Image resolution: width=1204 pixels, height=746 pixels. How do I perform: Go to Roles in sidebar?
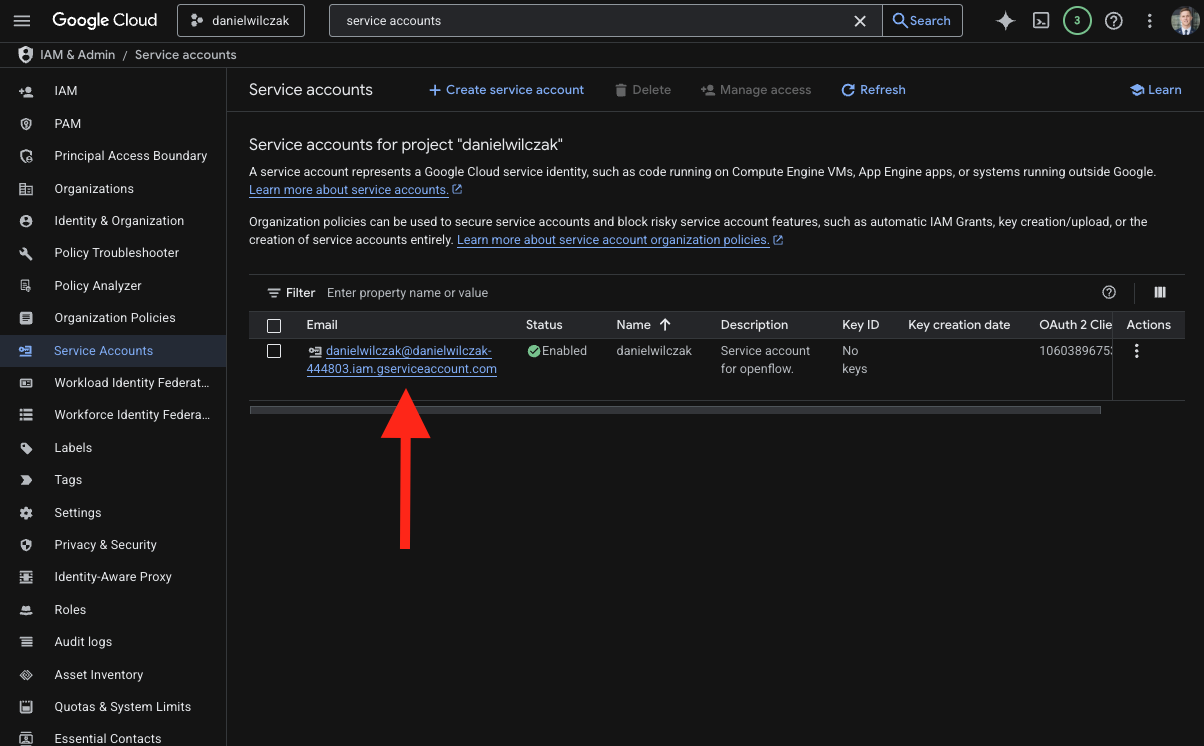coord(70,609)
